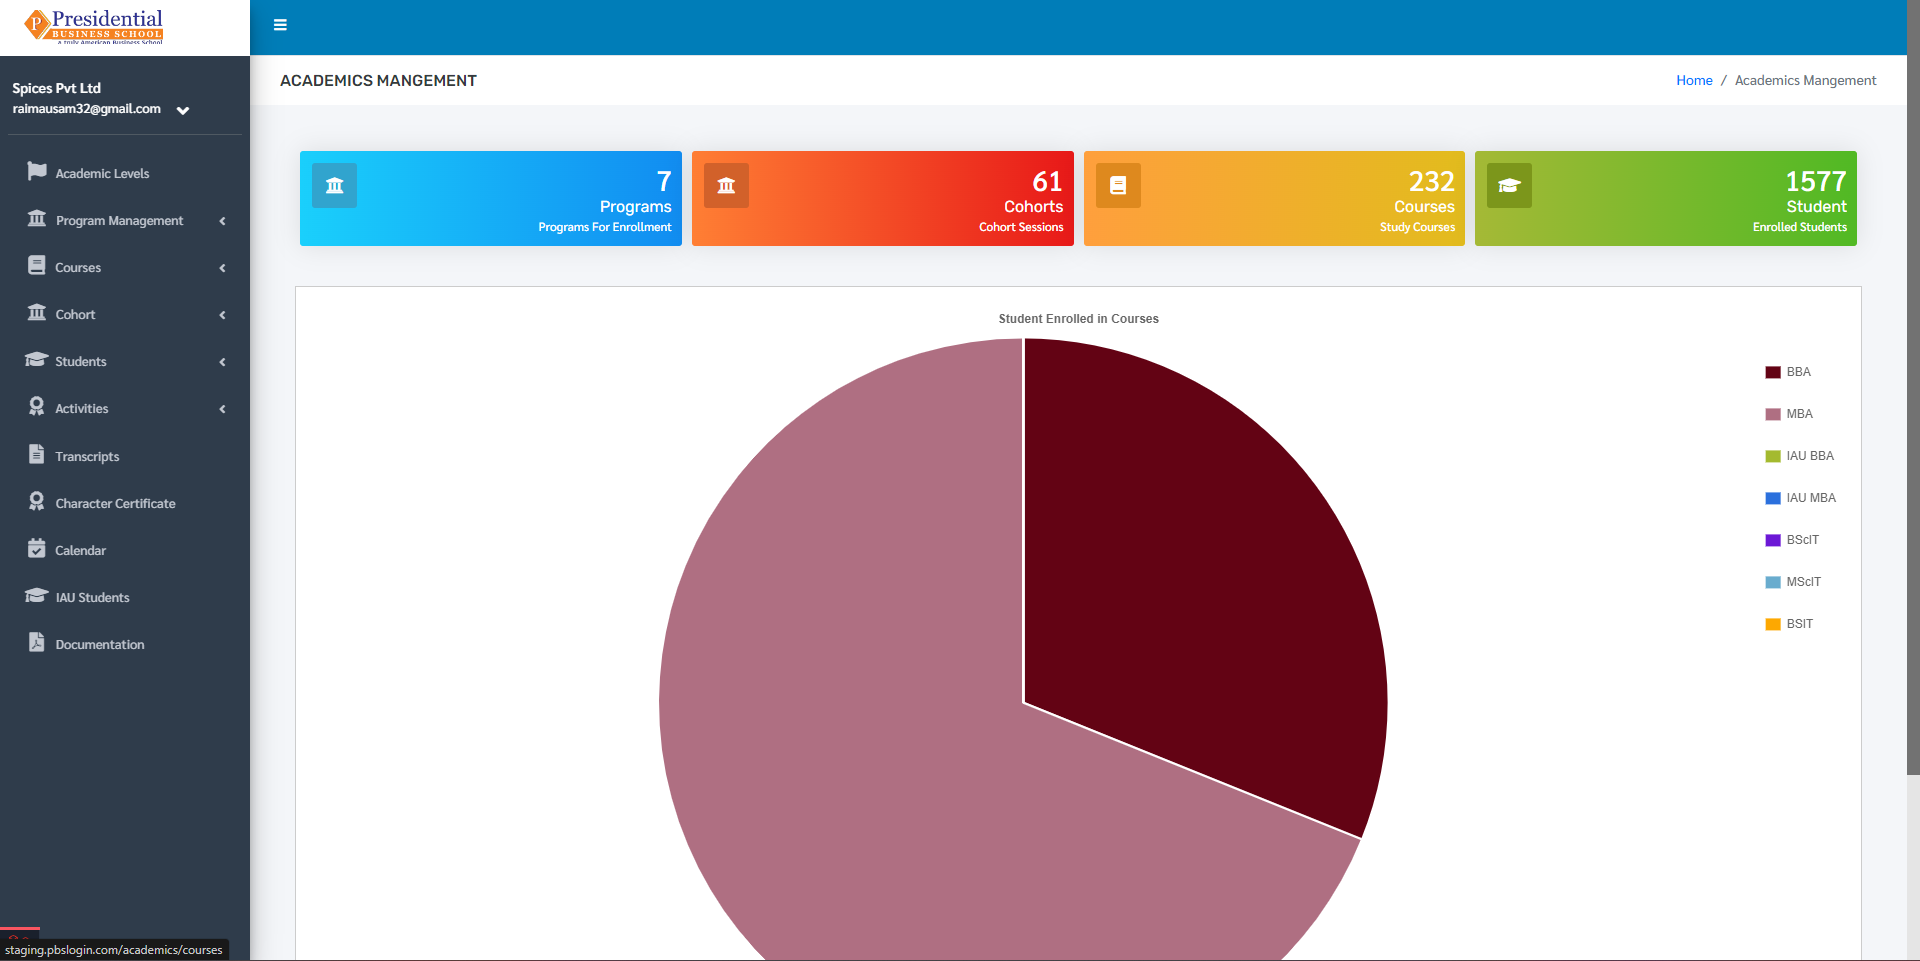Click the Presidential Business School logo
The image size is (1920, 961).
(94, 27)
